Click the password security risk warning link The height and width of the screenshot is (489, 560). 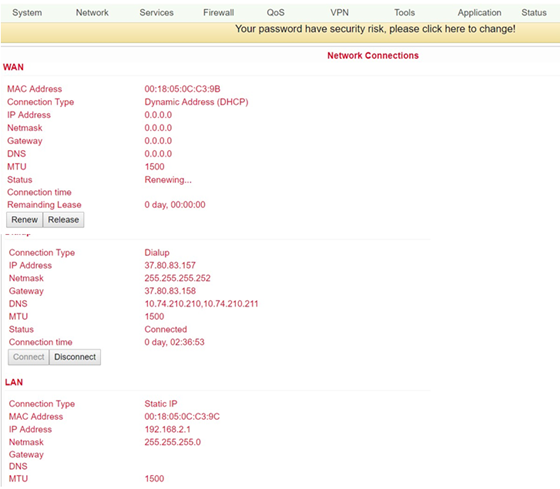pyautogui.click(x=375, y=29)
